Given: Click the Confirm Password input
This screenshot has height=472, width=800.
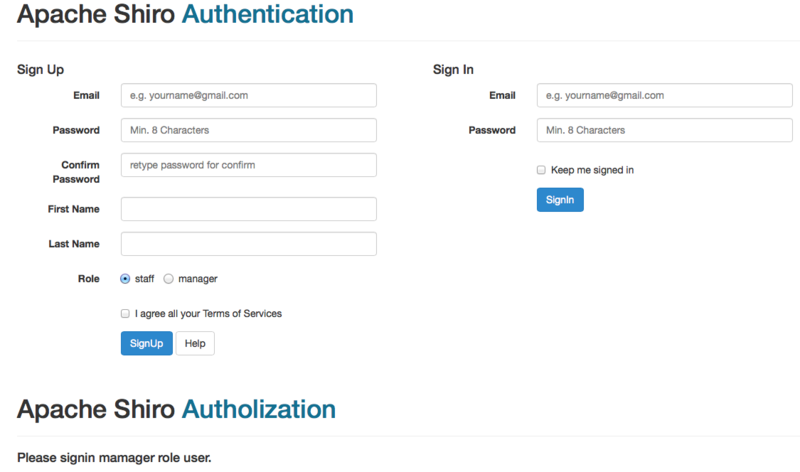Looking at the screenshot, I should point(248,165).
